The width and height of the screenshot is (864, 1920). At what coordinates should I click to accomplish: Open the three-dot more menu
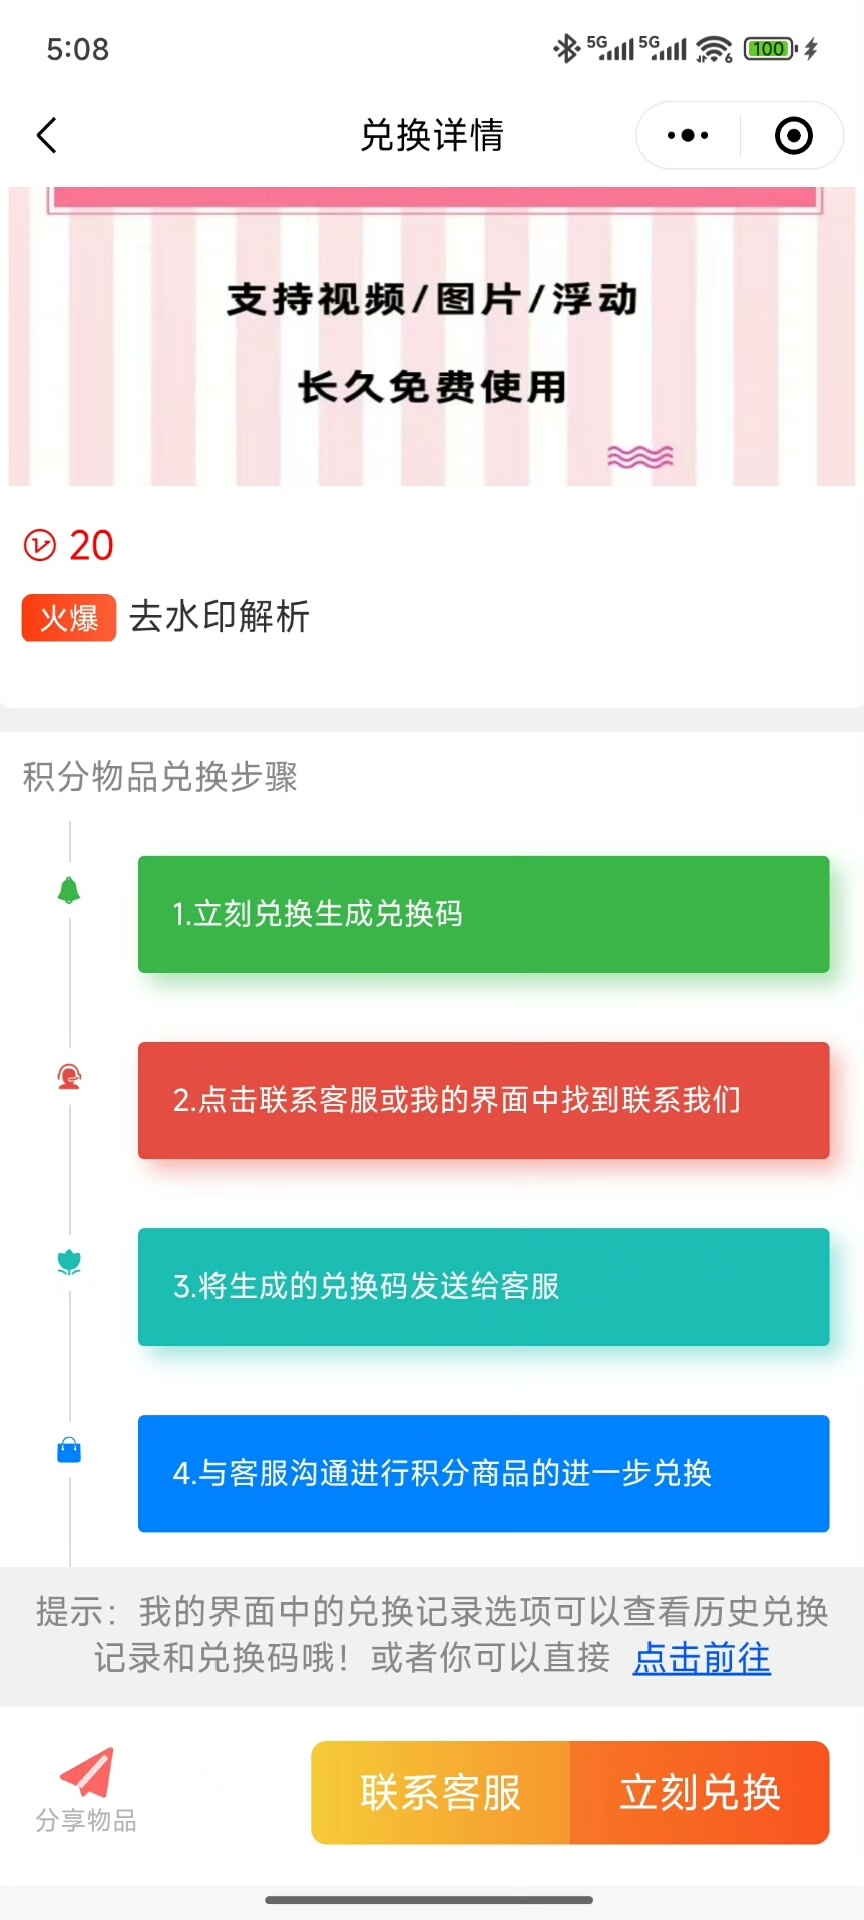click(x=688, y=135)
